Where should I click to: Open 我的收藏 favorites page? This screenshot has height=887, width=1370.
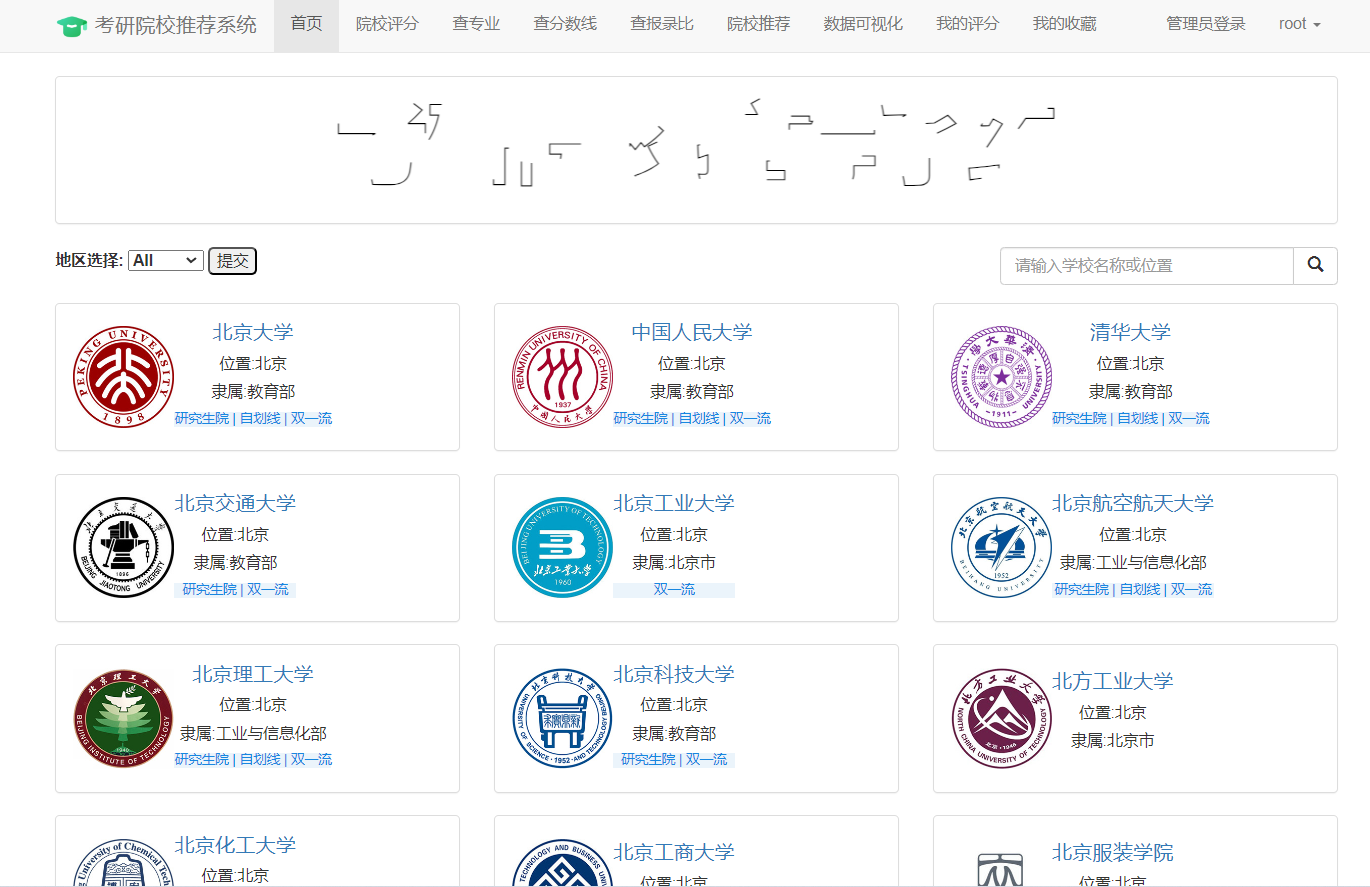tap(1064, 24)
